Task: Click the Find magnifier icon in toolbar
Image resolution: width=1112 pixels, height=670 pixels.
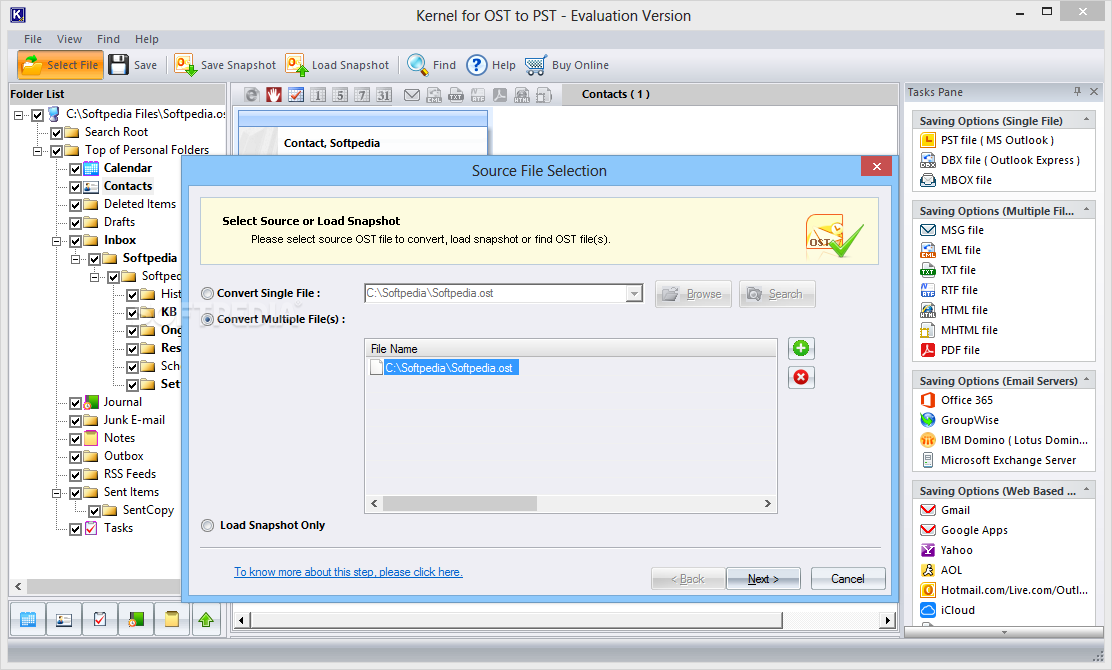Action: 417,65
